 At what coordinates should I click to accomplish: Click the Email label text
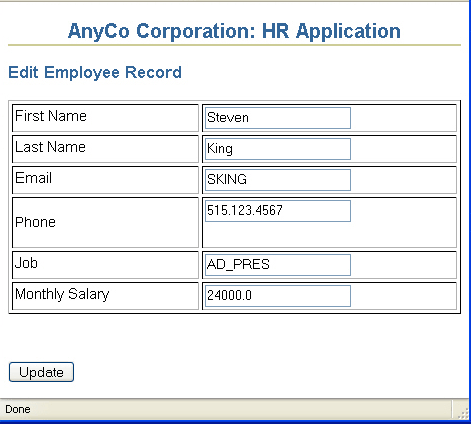click(33, 178)
